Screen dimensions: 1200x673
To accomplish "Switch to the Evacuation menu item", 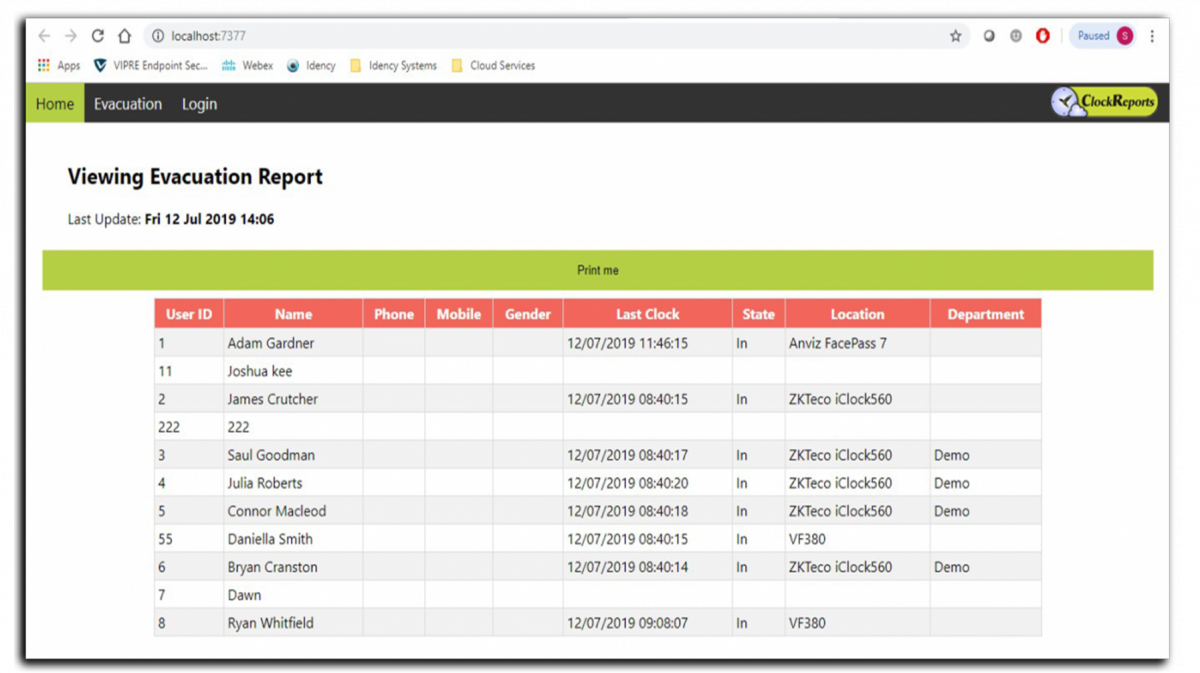I will coord(128,104).
